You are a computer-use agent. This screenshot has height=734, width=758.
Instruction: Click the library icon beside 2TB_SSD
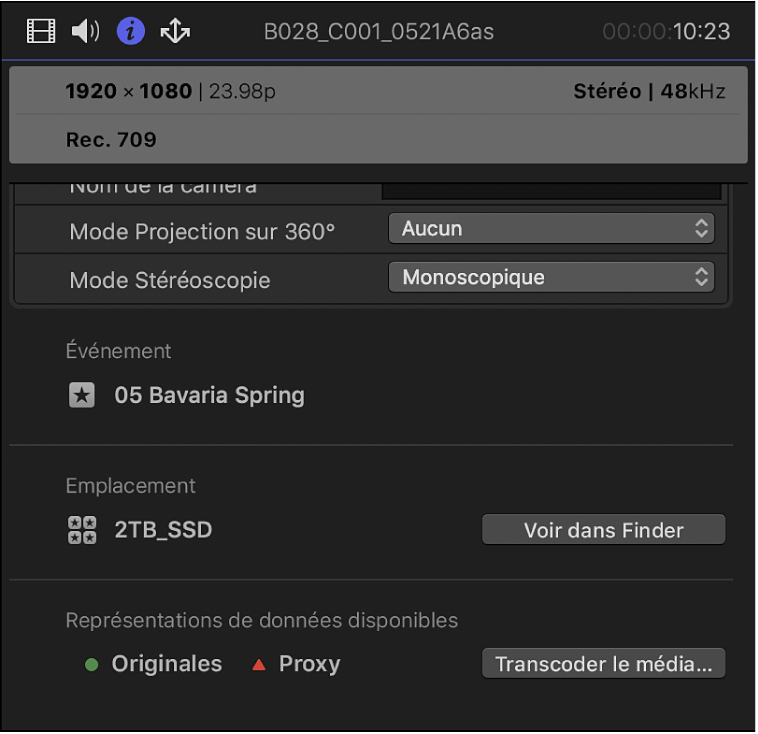point(81,530)
